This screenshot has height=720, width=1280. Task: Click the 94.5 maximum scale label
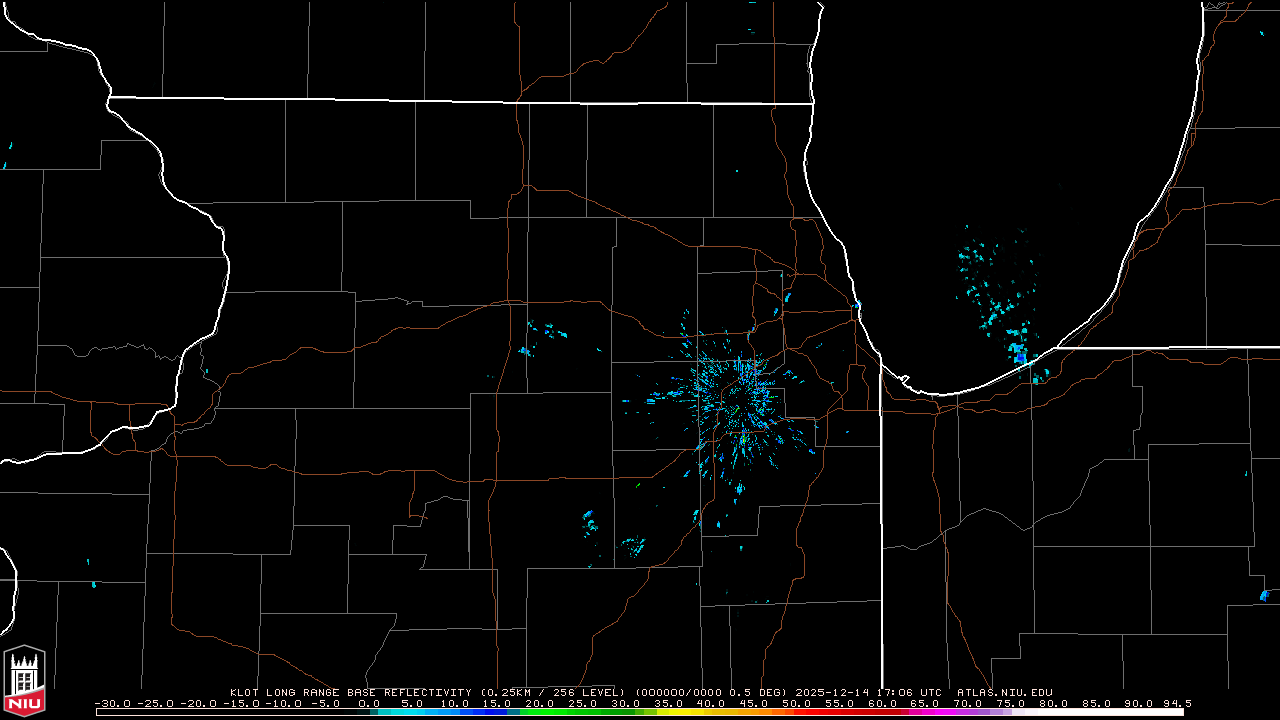pos(1175,703)
